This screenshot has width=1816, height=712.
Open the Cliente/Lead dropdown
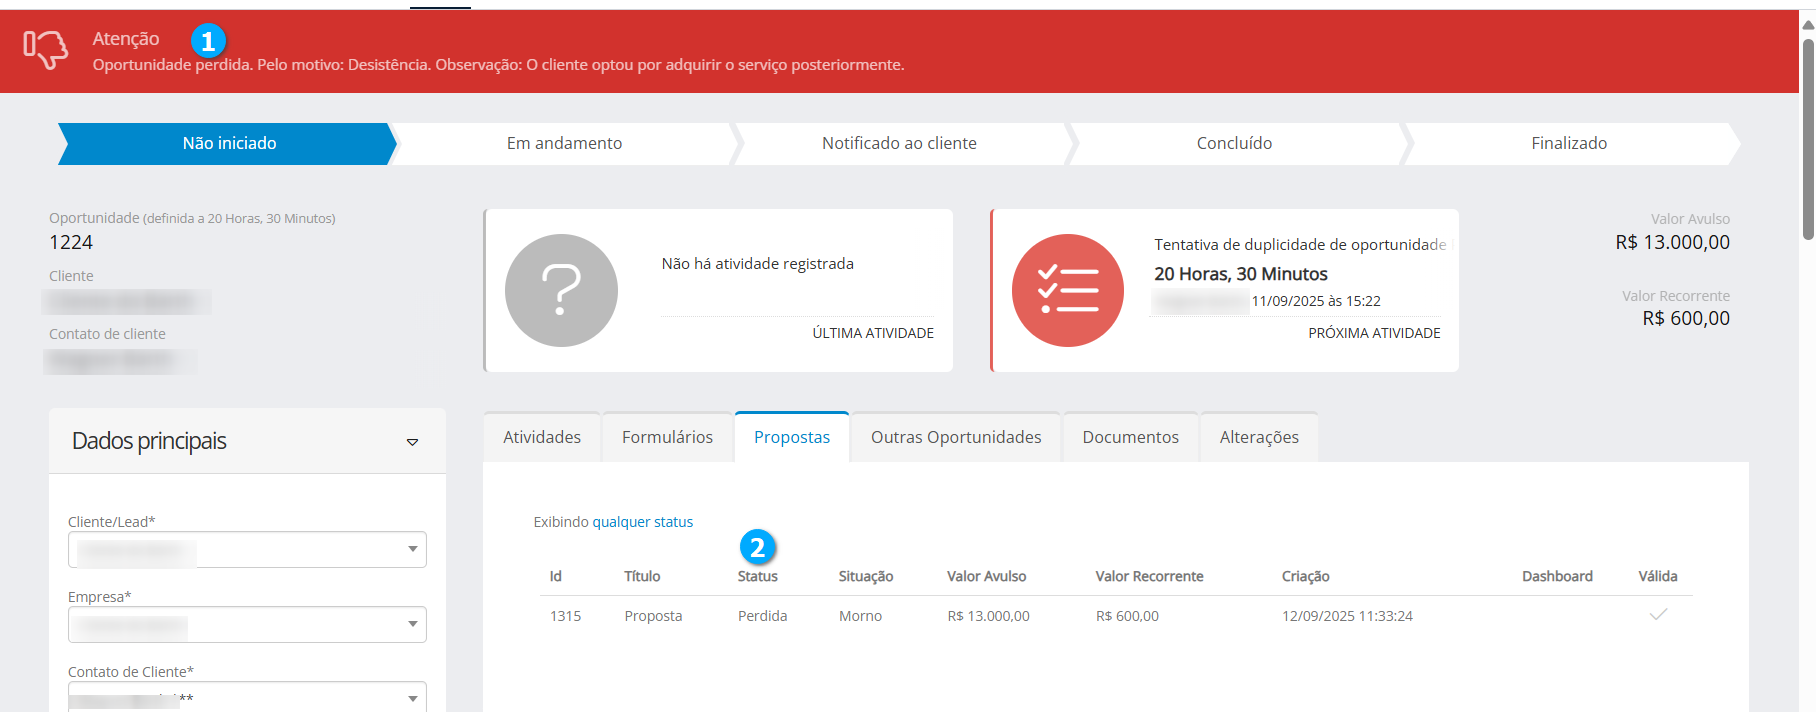tap(412, 549)
